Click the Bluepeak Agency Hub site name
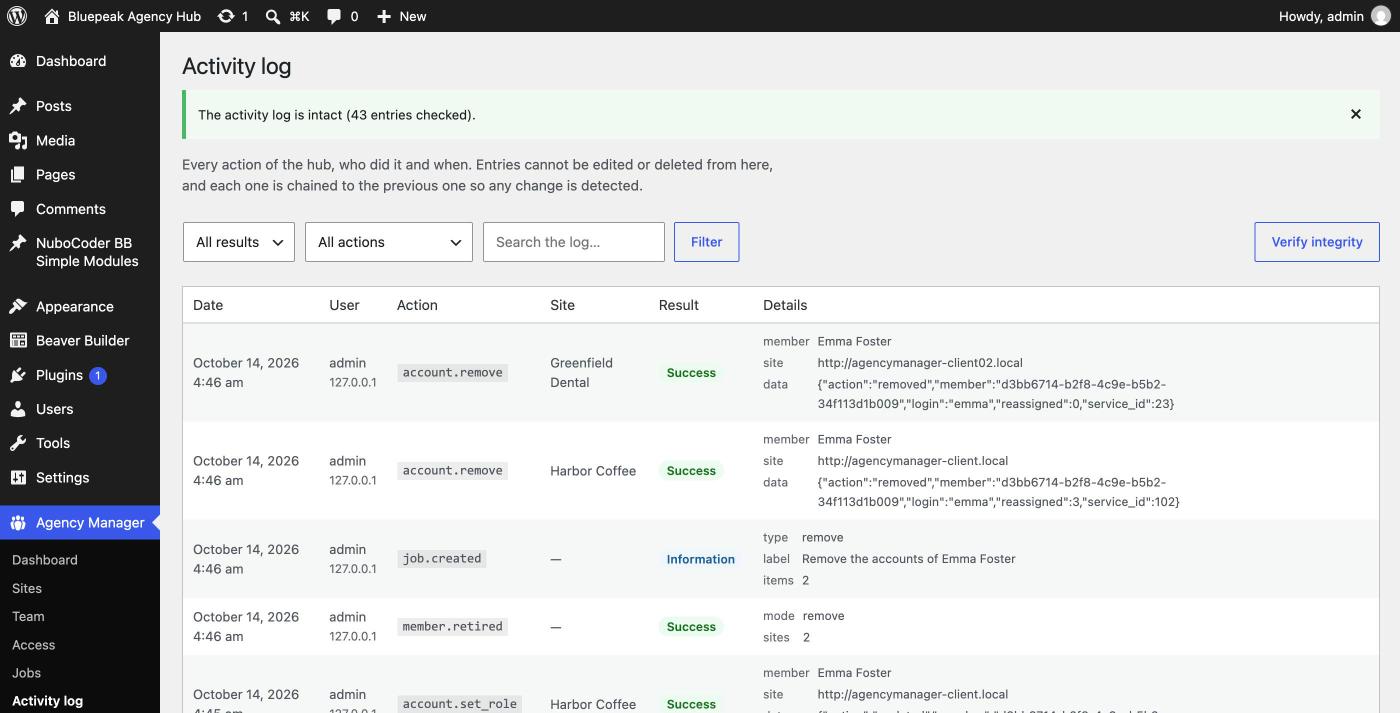Viewport: 1400px width, 713px height. click(x=134, y=16)
